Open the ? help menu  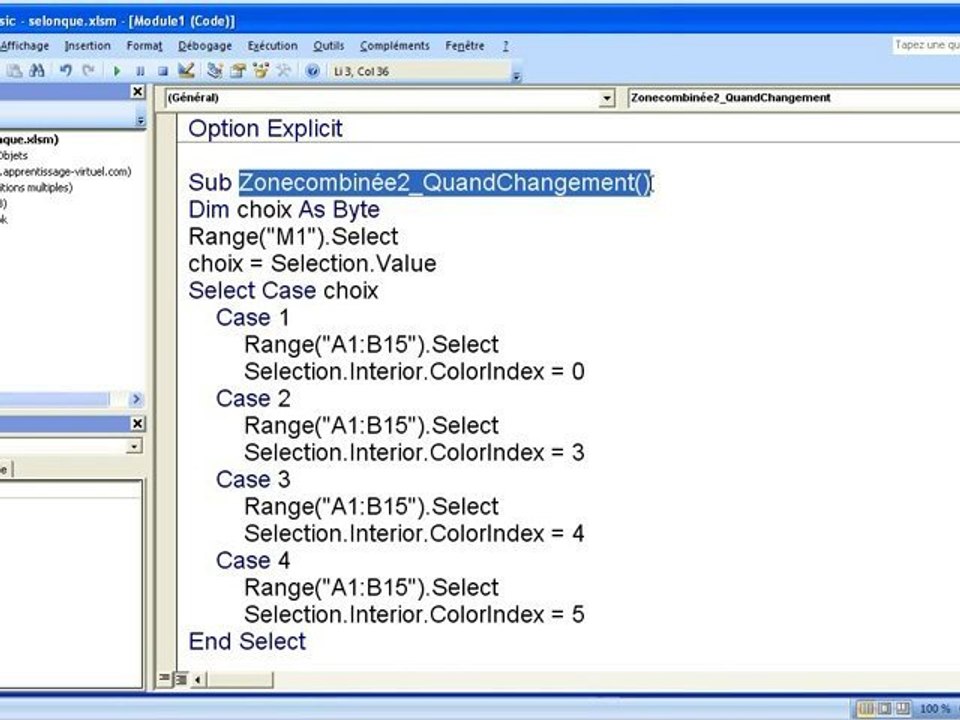[506, 46]
